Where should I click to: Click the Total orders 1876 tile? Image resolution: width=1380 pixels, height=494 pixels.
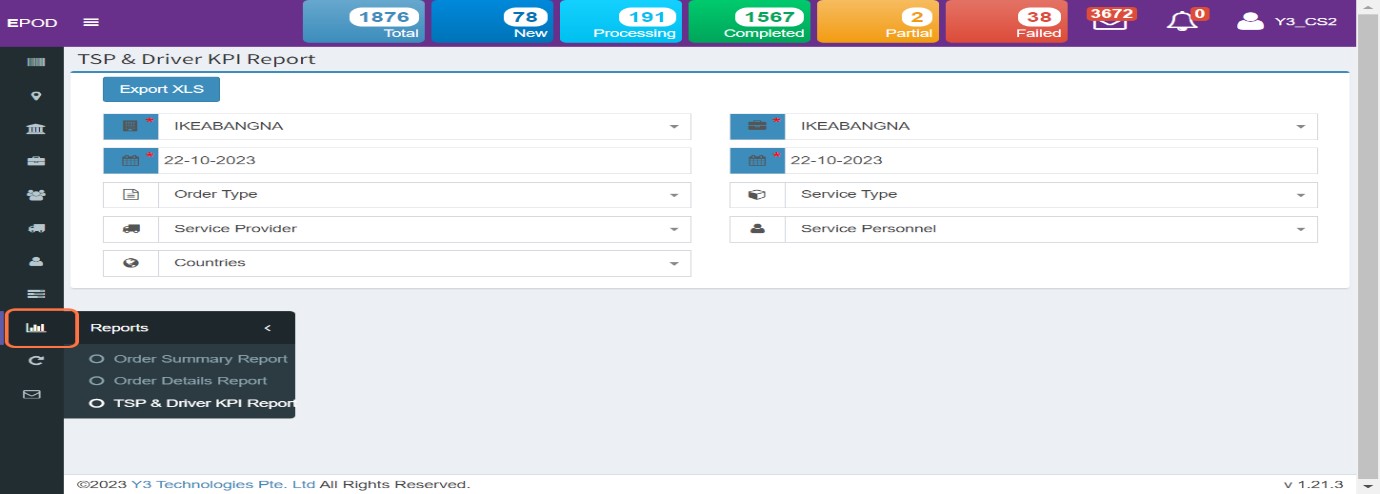click(x=363, y=21)
